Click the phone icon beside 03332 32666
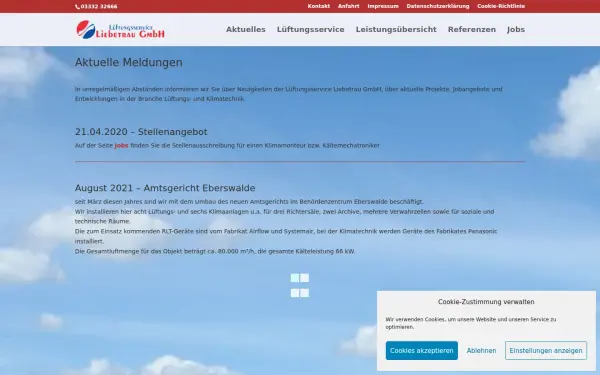600x375 pixels. tap(77, 7)
